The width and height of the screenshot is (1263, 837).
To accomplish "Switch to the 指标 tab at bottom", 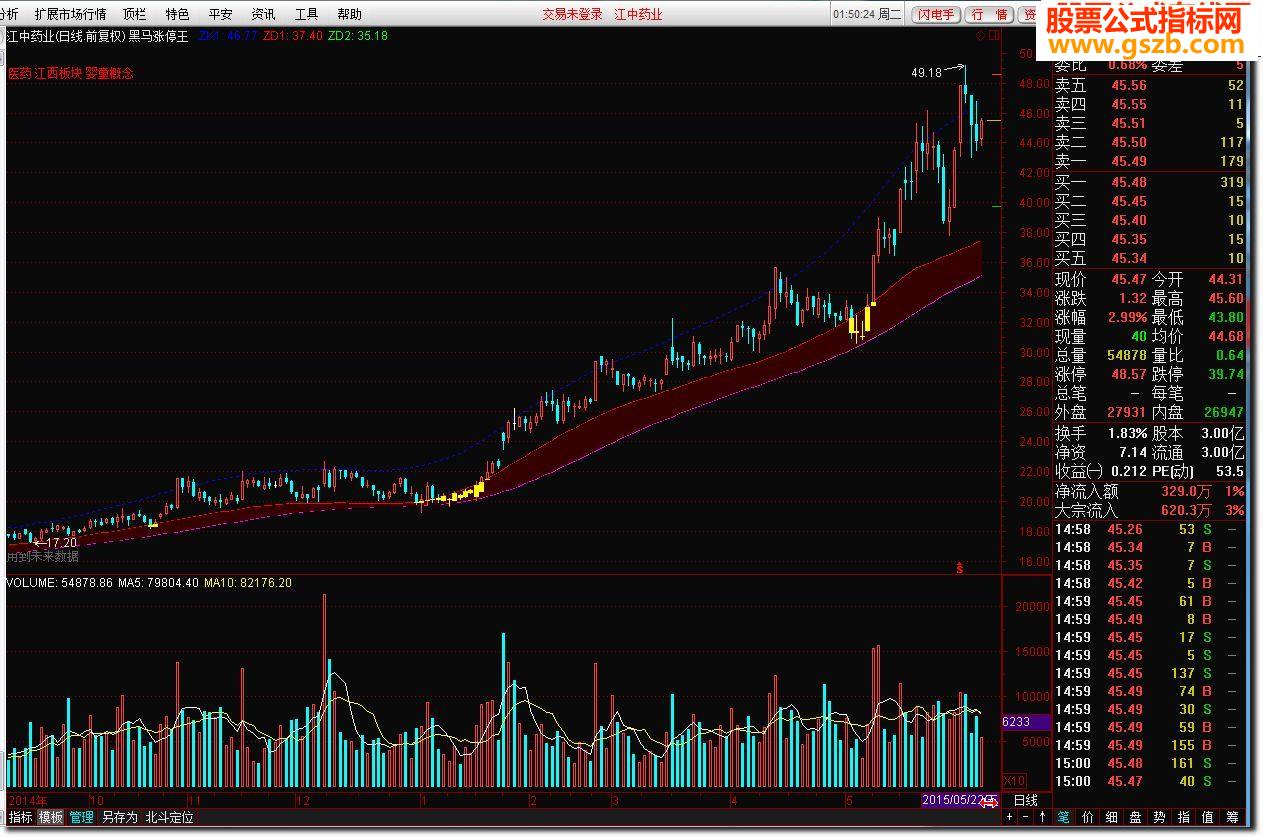I will (20, 817).
